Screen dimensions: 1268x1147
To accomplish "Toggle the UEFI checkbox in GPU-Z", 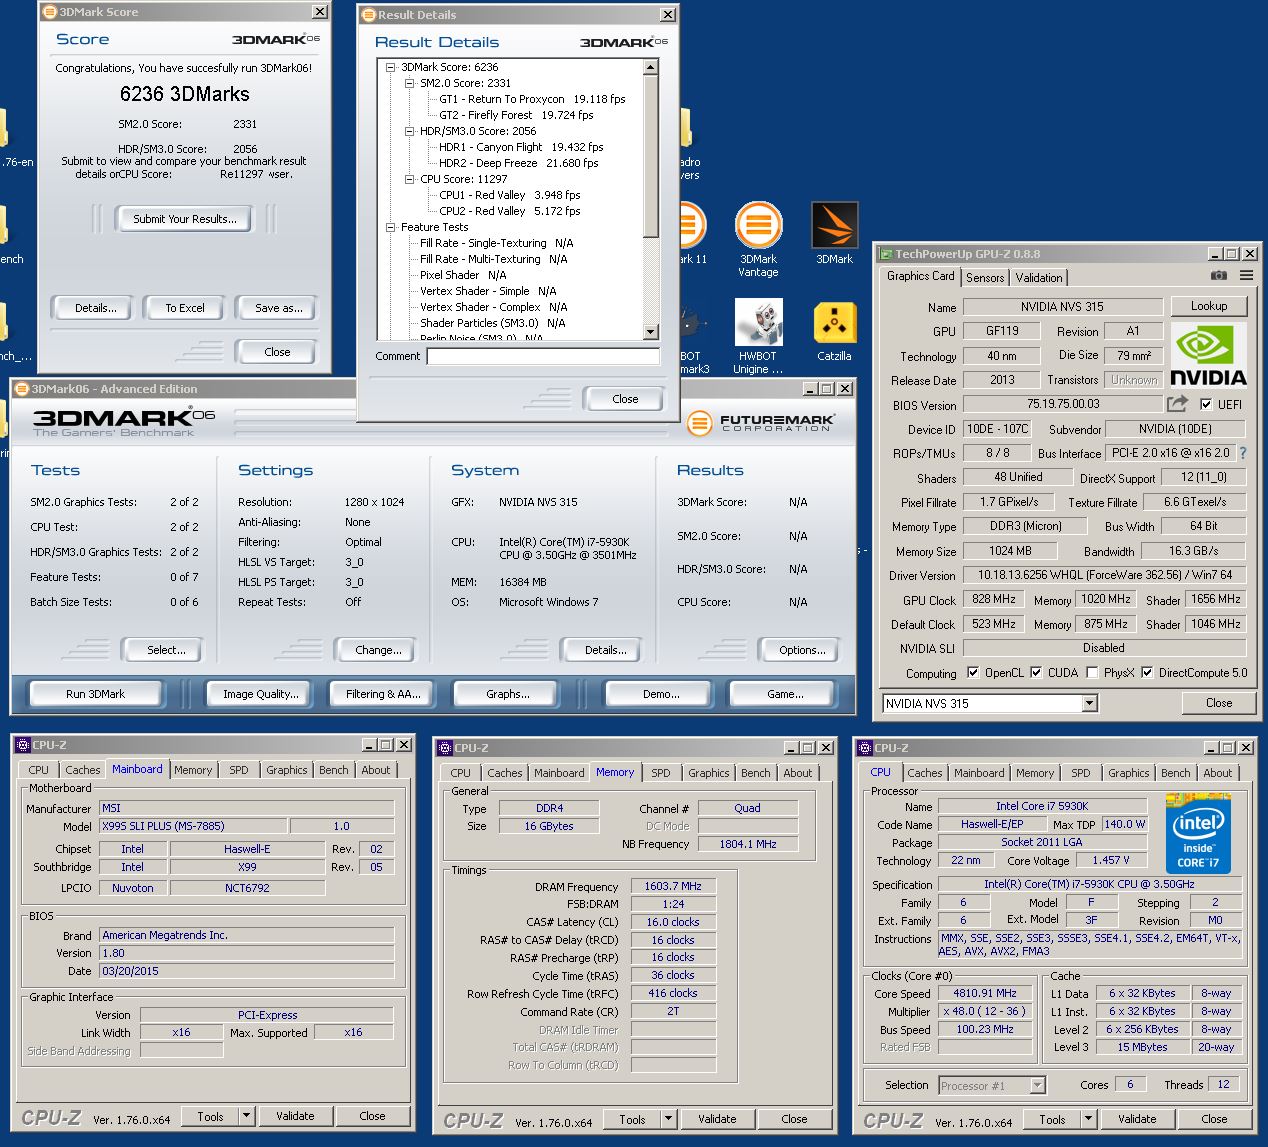I will tap(1206, 404).
